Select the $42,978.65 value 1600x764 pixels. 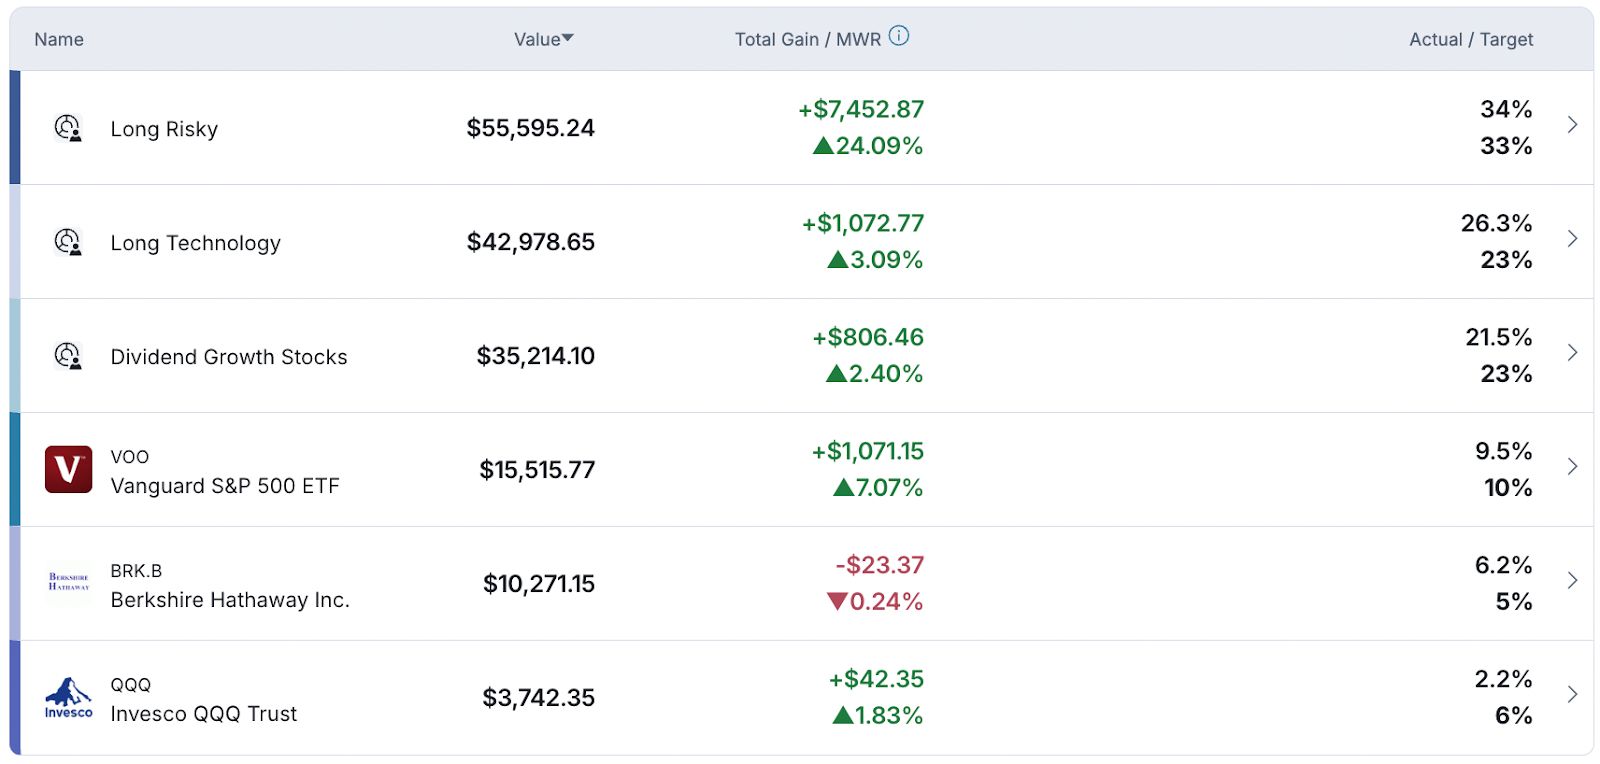click(531, 242)
